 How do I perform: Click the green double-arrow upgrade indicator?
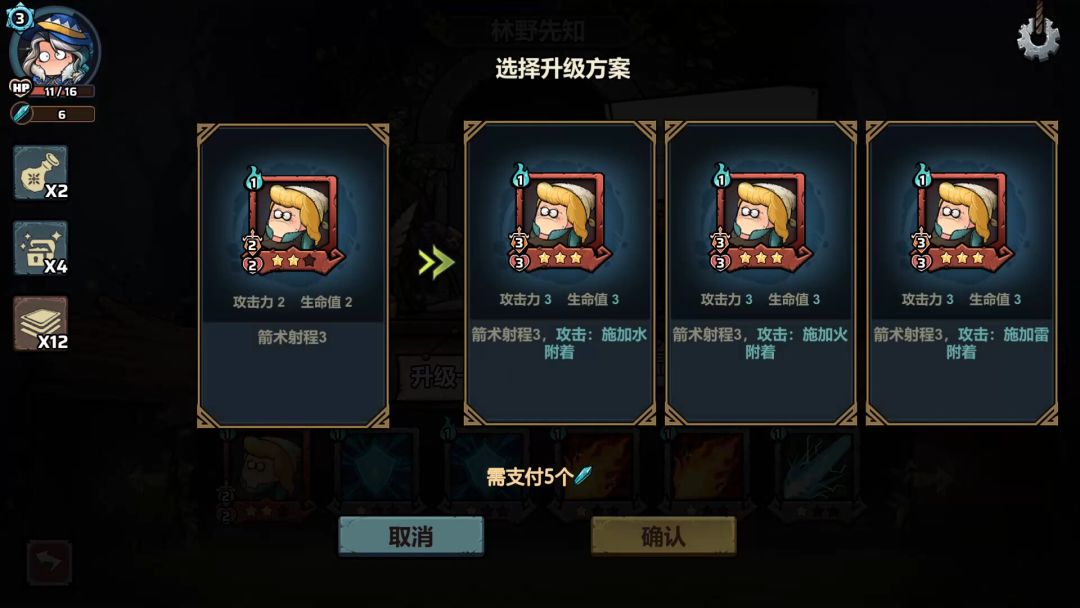(x=437, y=262)
